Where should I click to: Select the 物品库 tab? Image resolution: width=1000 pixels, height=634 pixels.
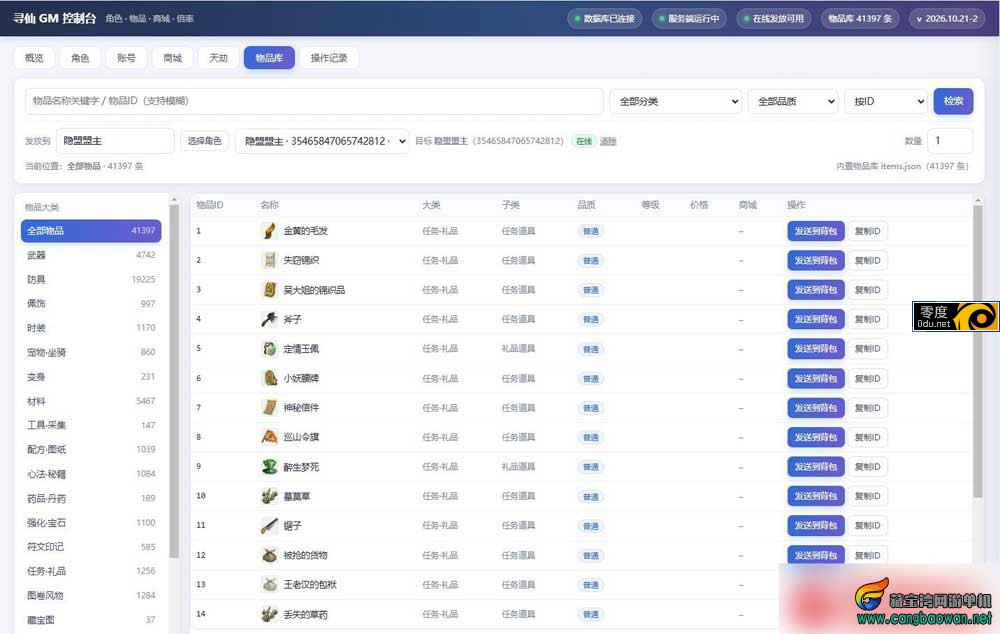(269, 58)
